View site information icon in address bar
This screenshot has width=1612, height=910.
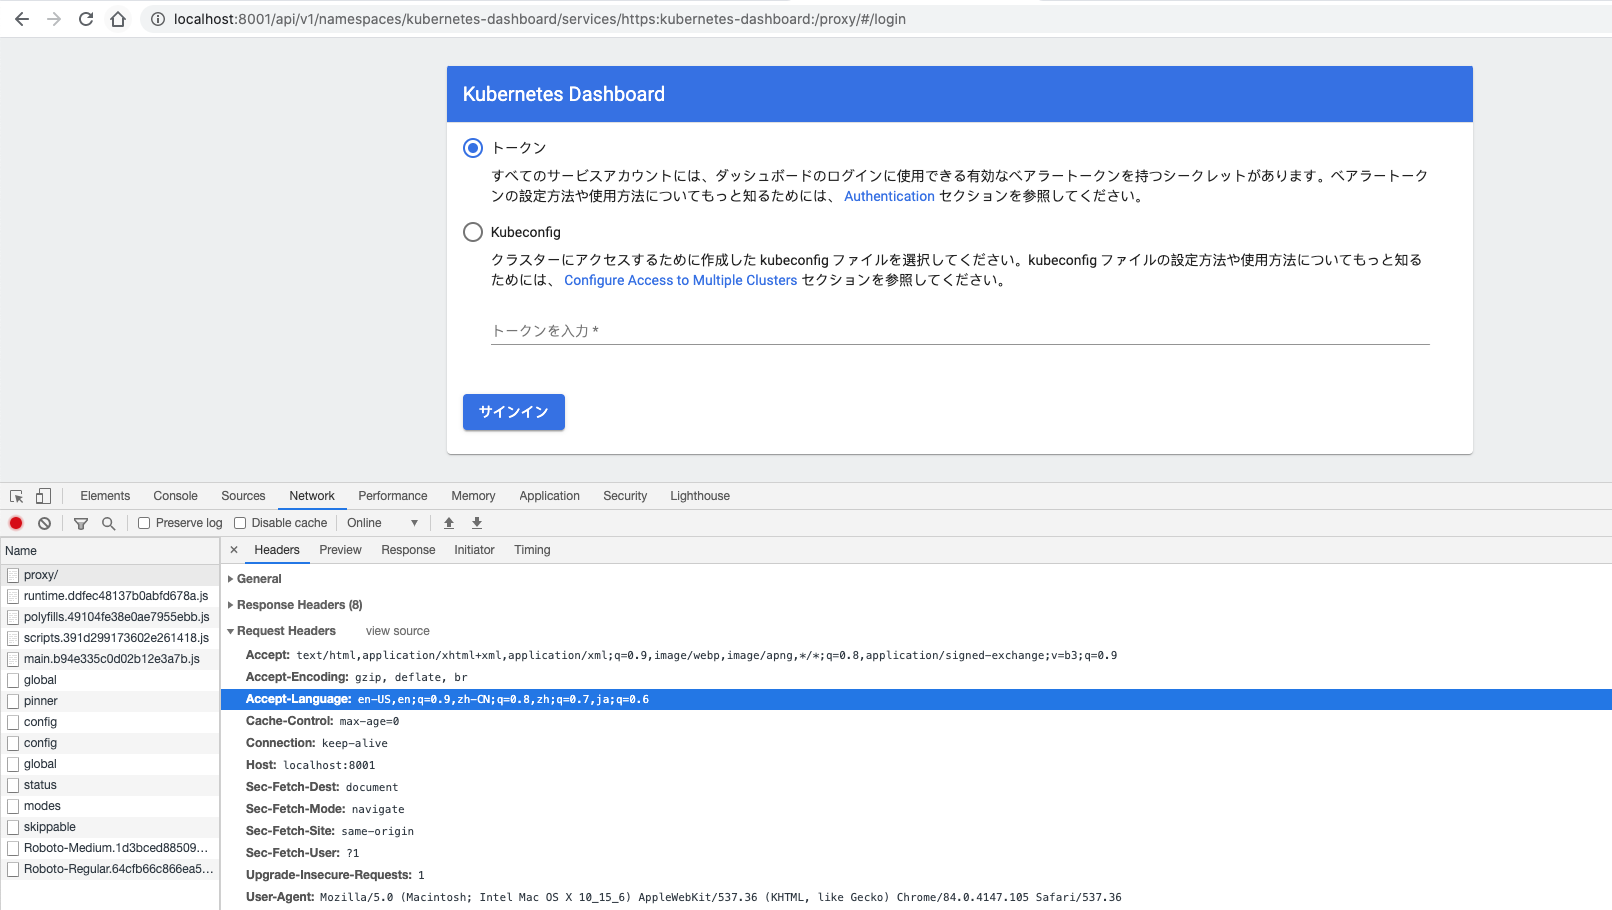coord(157,19)
